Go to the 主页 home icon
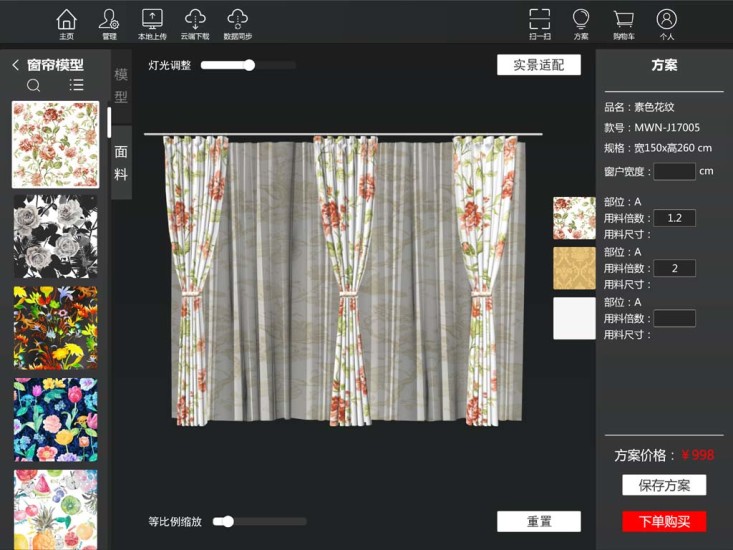This screenshot has height=550, width=733. point(66,22)
